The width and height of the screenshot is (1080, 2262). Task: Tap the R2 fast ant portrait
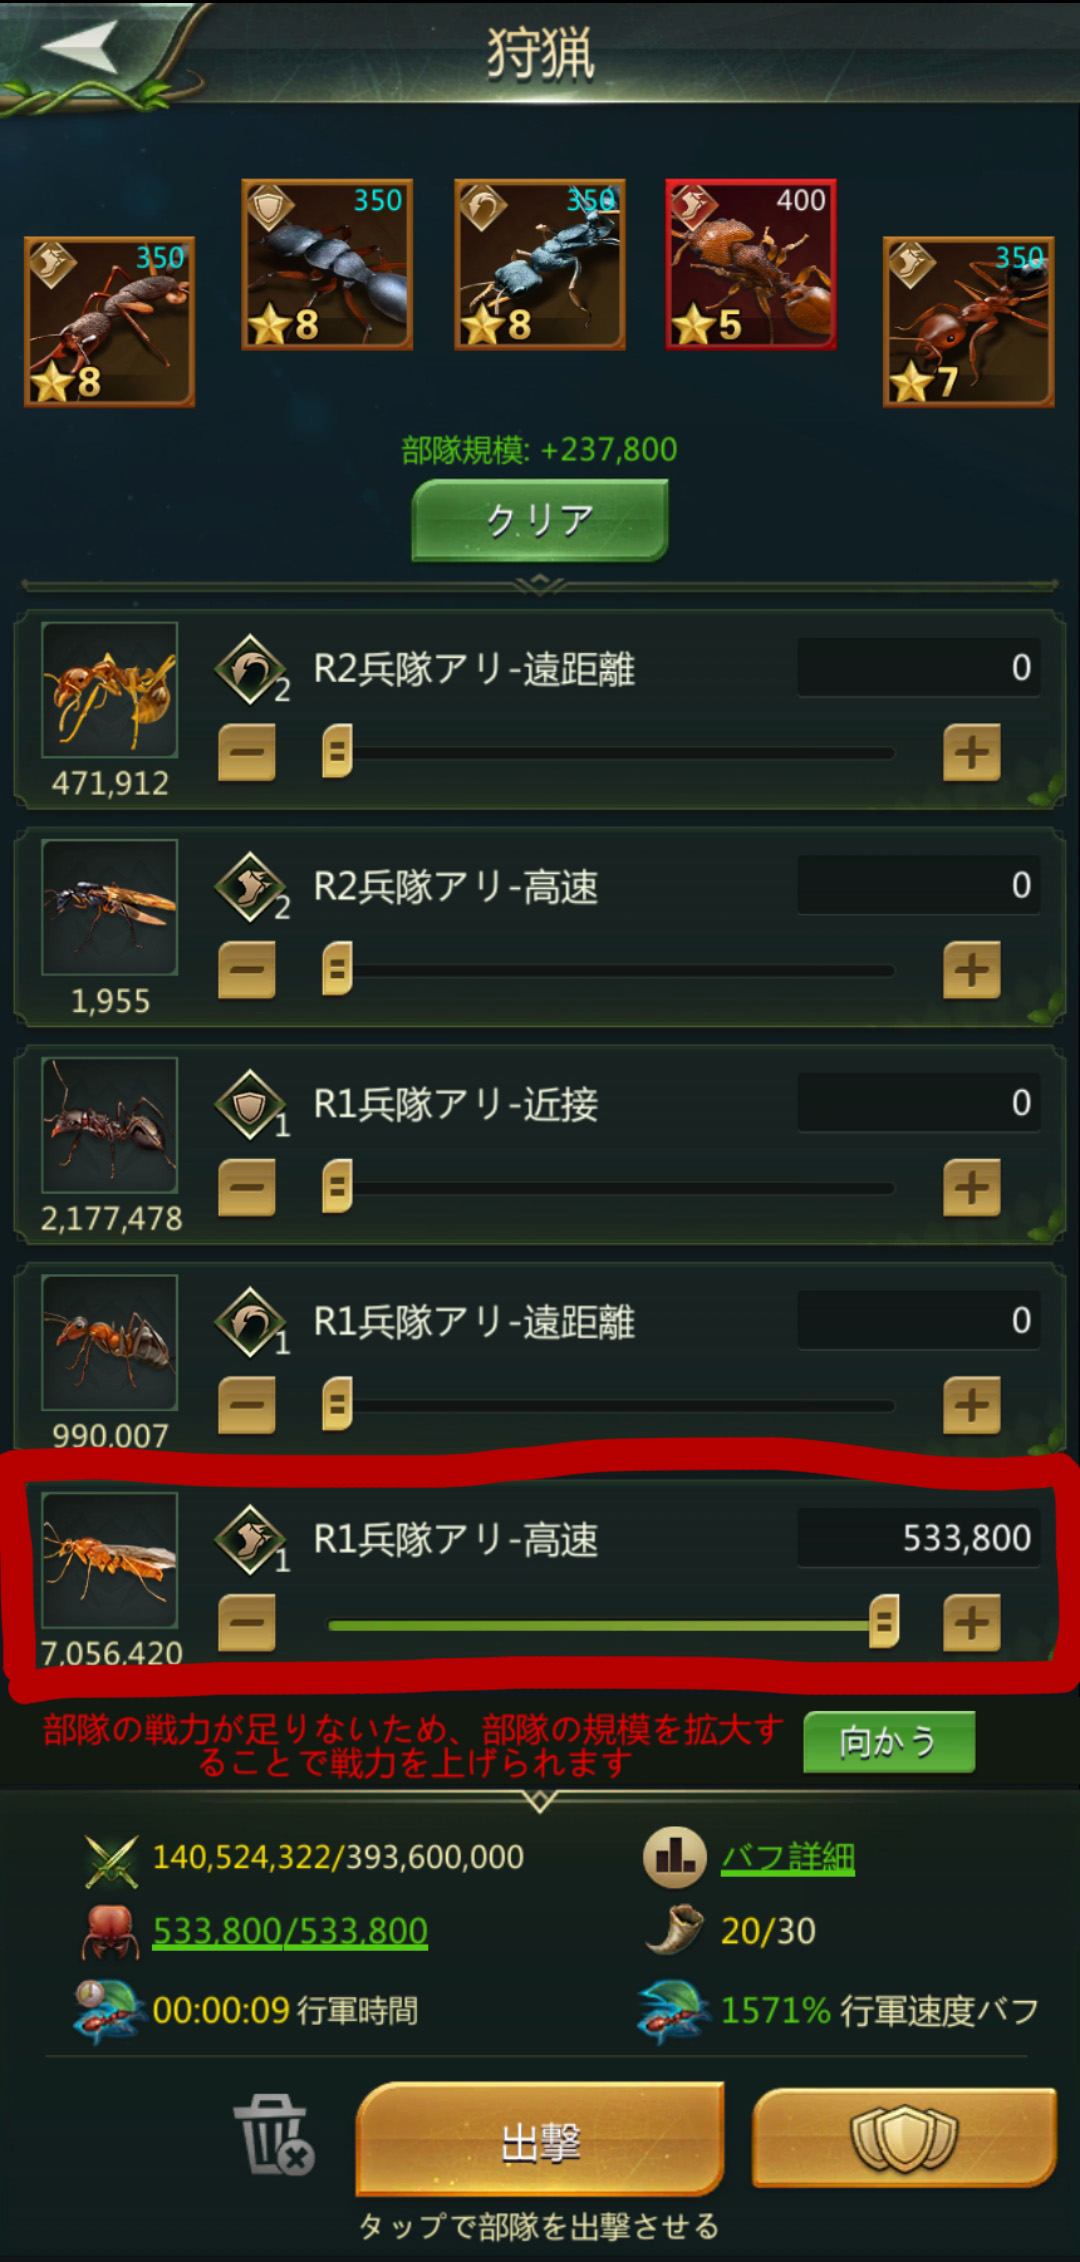pos(110,907)
